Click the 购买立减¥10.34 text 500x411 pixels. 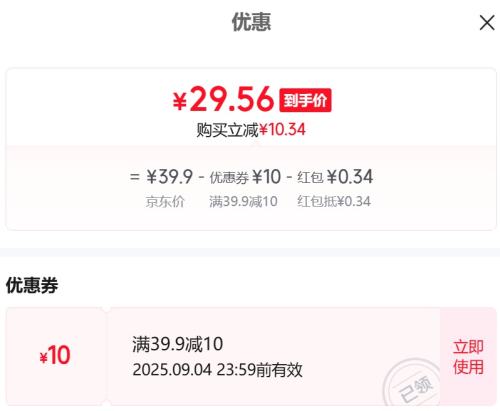[x=251, y=130]
